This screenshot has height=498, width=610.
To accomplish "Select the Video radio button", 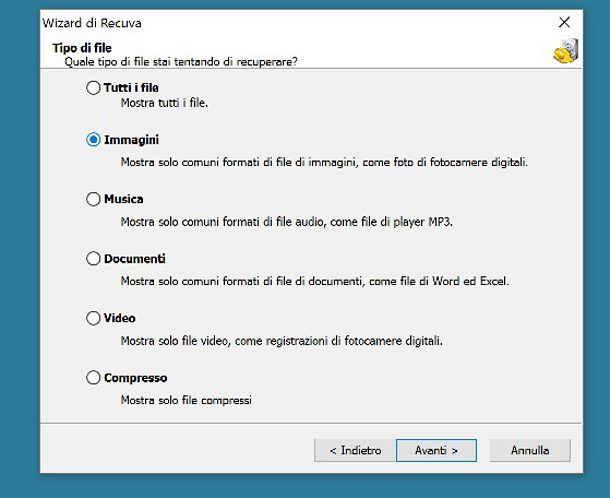I will click(93, 318).
